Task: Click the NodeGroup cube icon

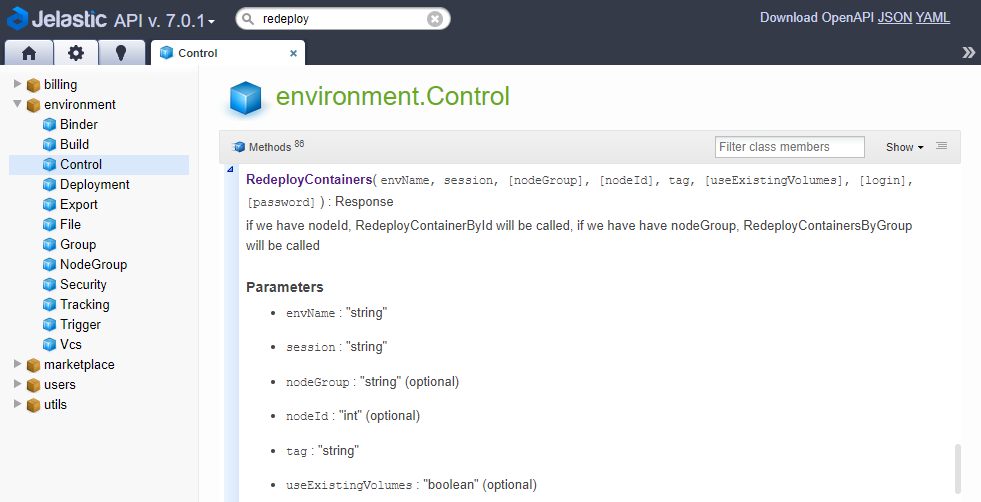Action: (49, 265)
